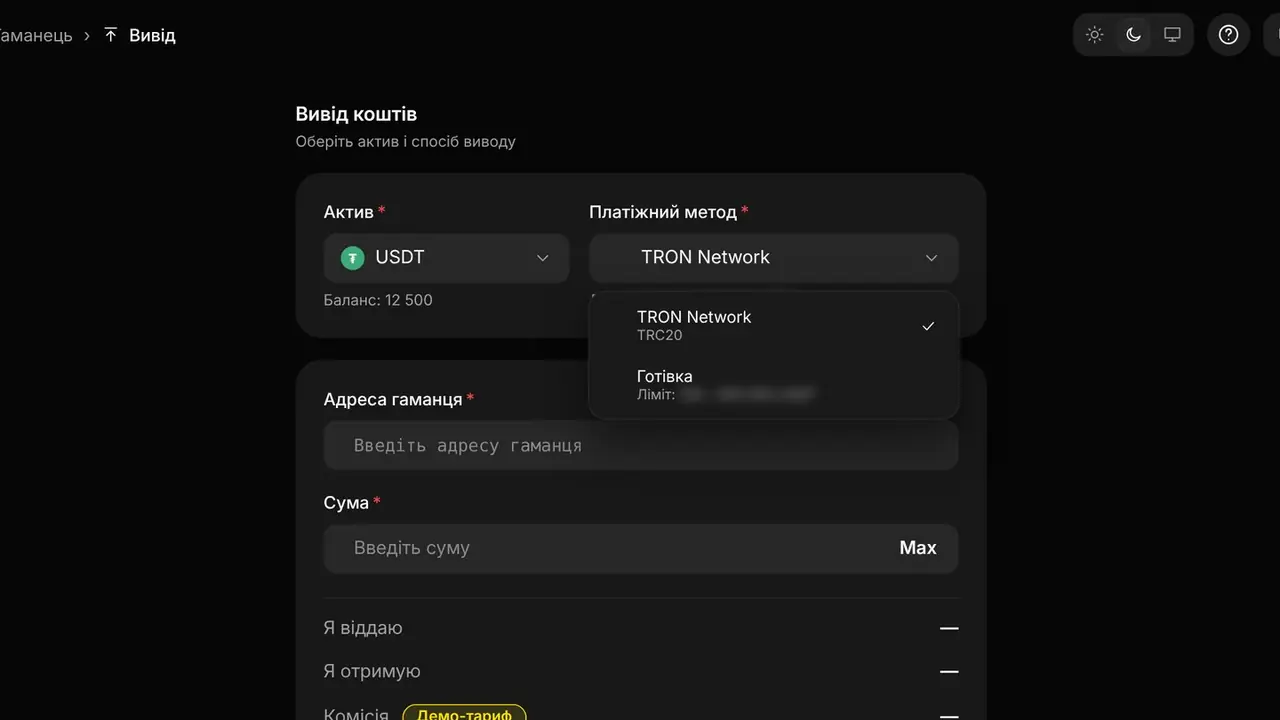Focus the Введіть адресу гаманця field
The width and height of the screenshot is (1280, 720).
[641, 445]
